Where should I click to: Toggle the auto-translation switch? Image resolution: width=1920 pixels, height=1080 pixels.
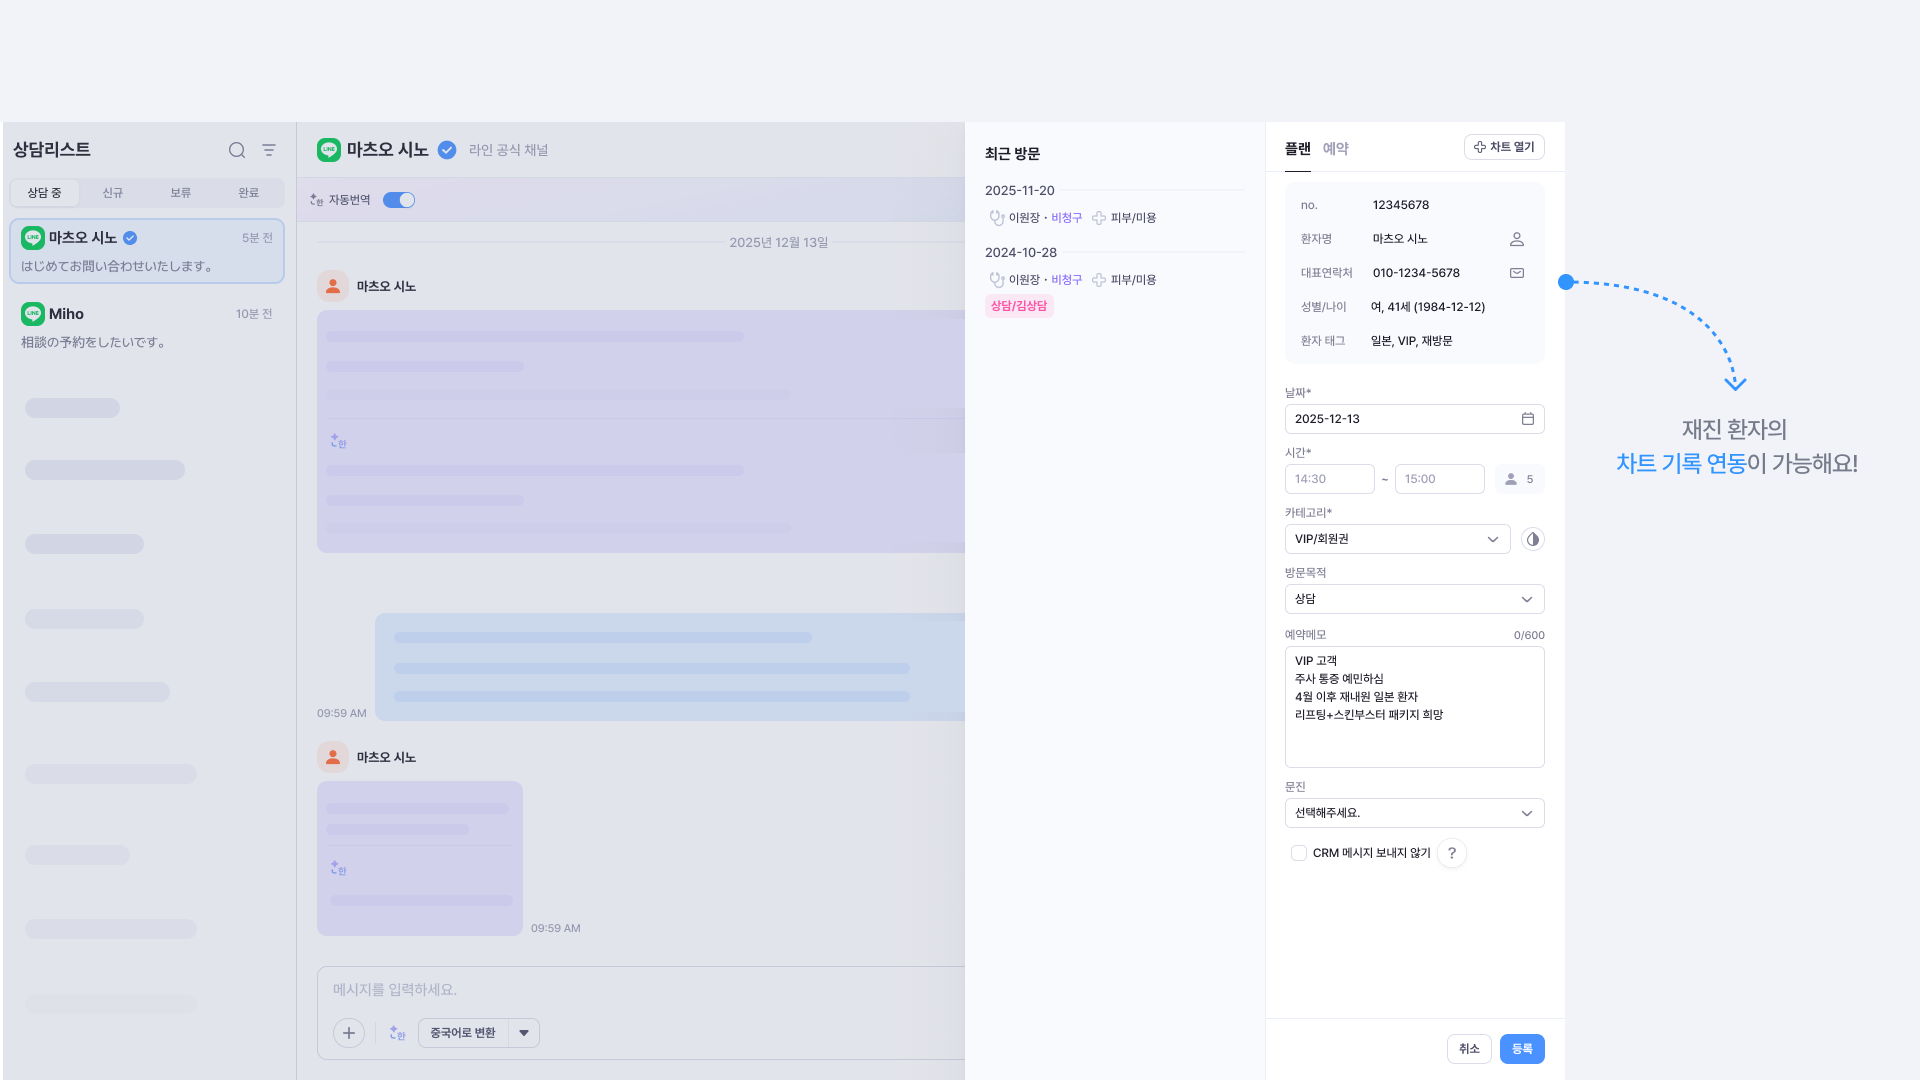tap(399, 200)
